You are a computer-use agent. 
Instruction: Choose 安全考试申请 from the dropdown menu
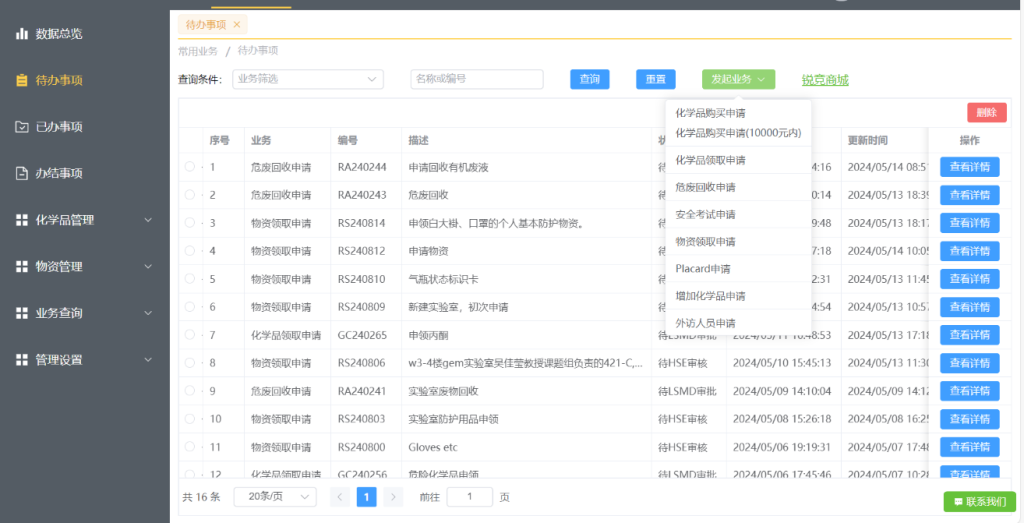coord(706,214)
